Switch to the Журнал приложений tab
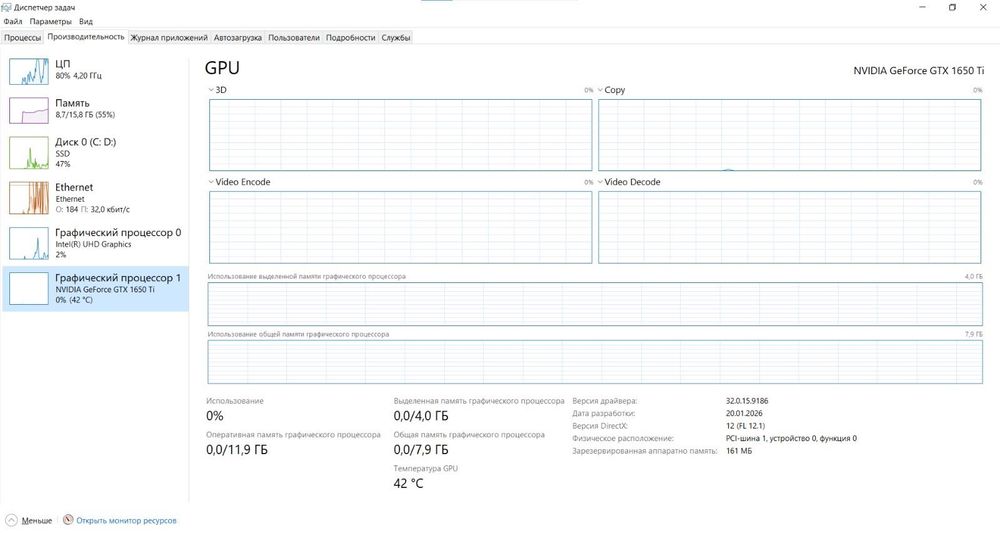Screen dimensions: 1000x534 [x=169, y=38]
